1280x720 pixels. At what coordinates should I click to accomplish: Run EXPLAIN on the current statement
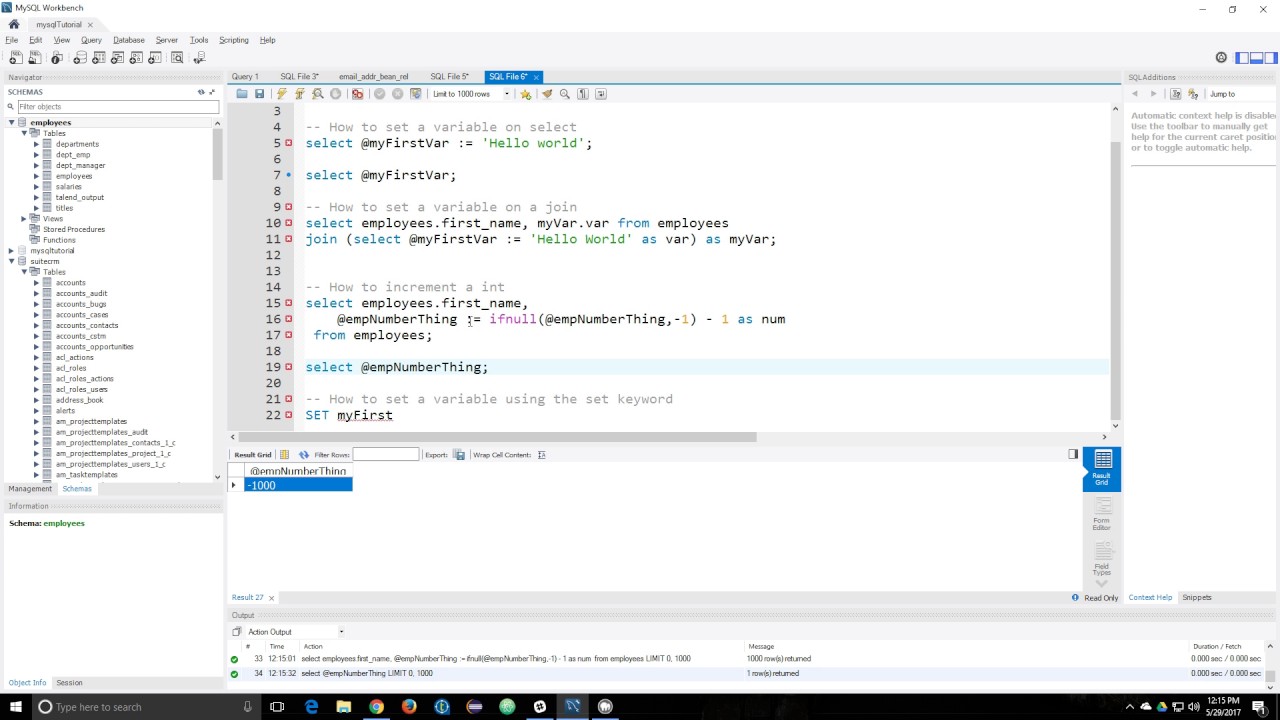pyautogui.click(x=317, y=93)
